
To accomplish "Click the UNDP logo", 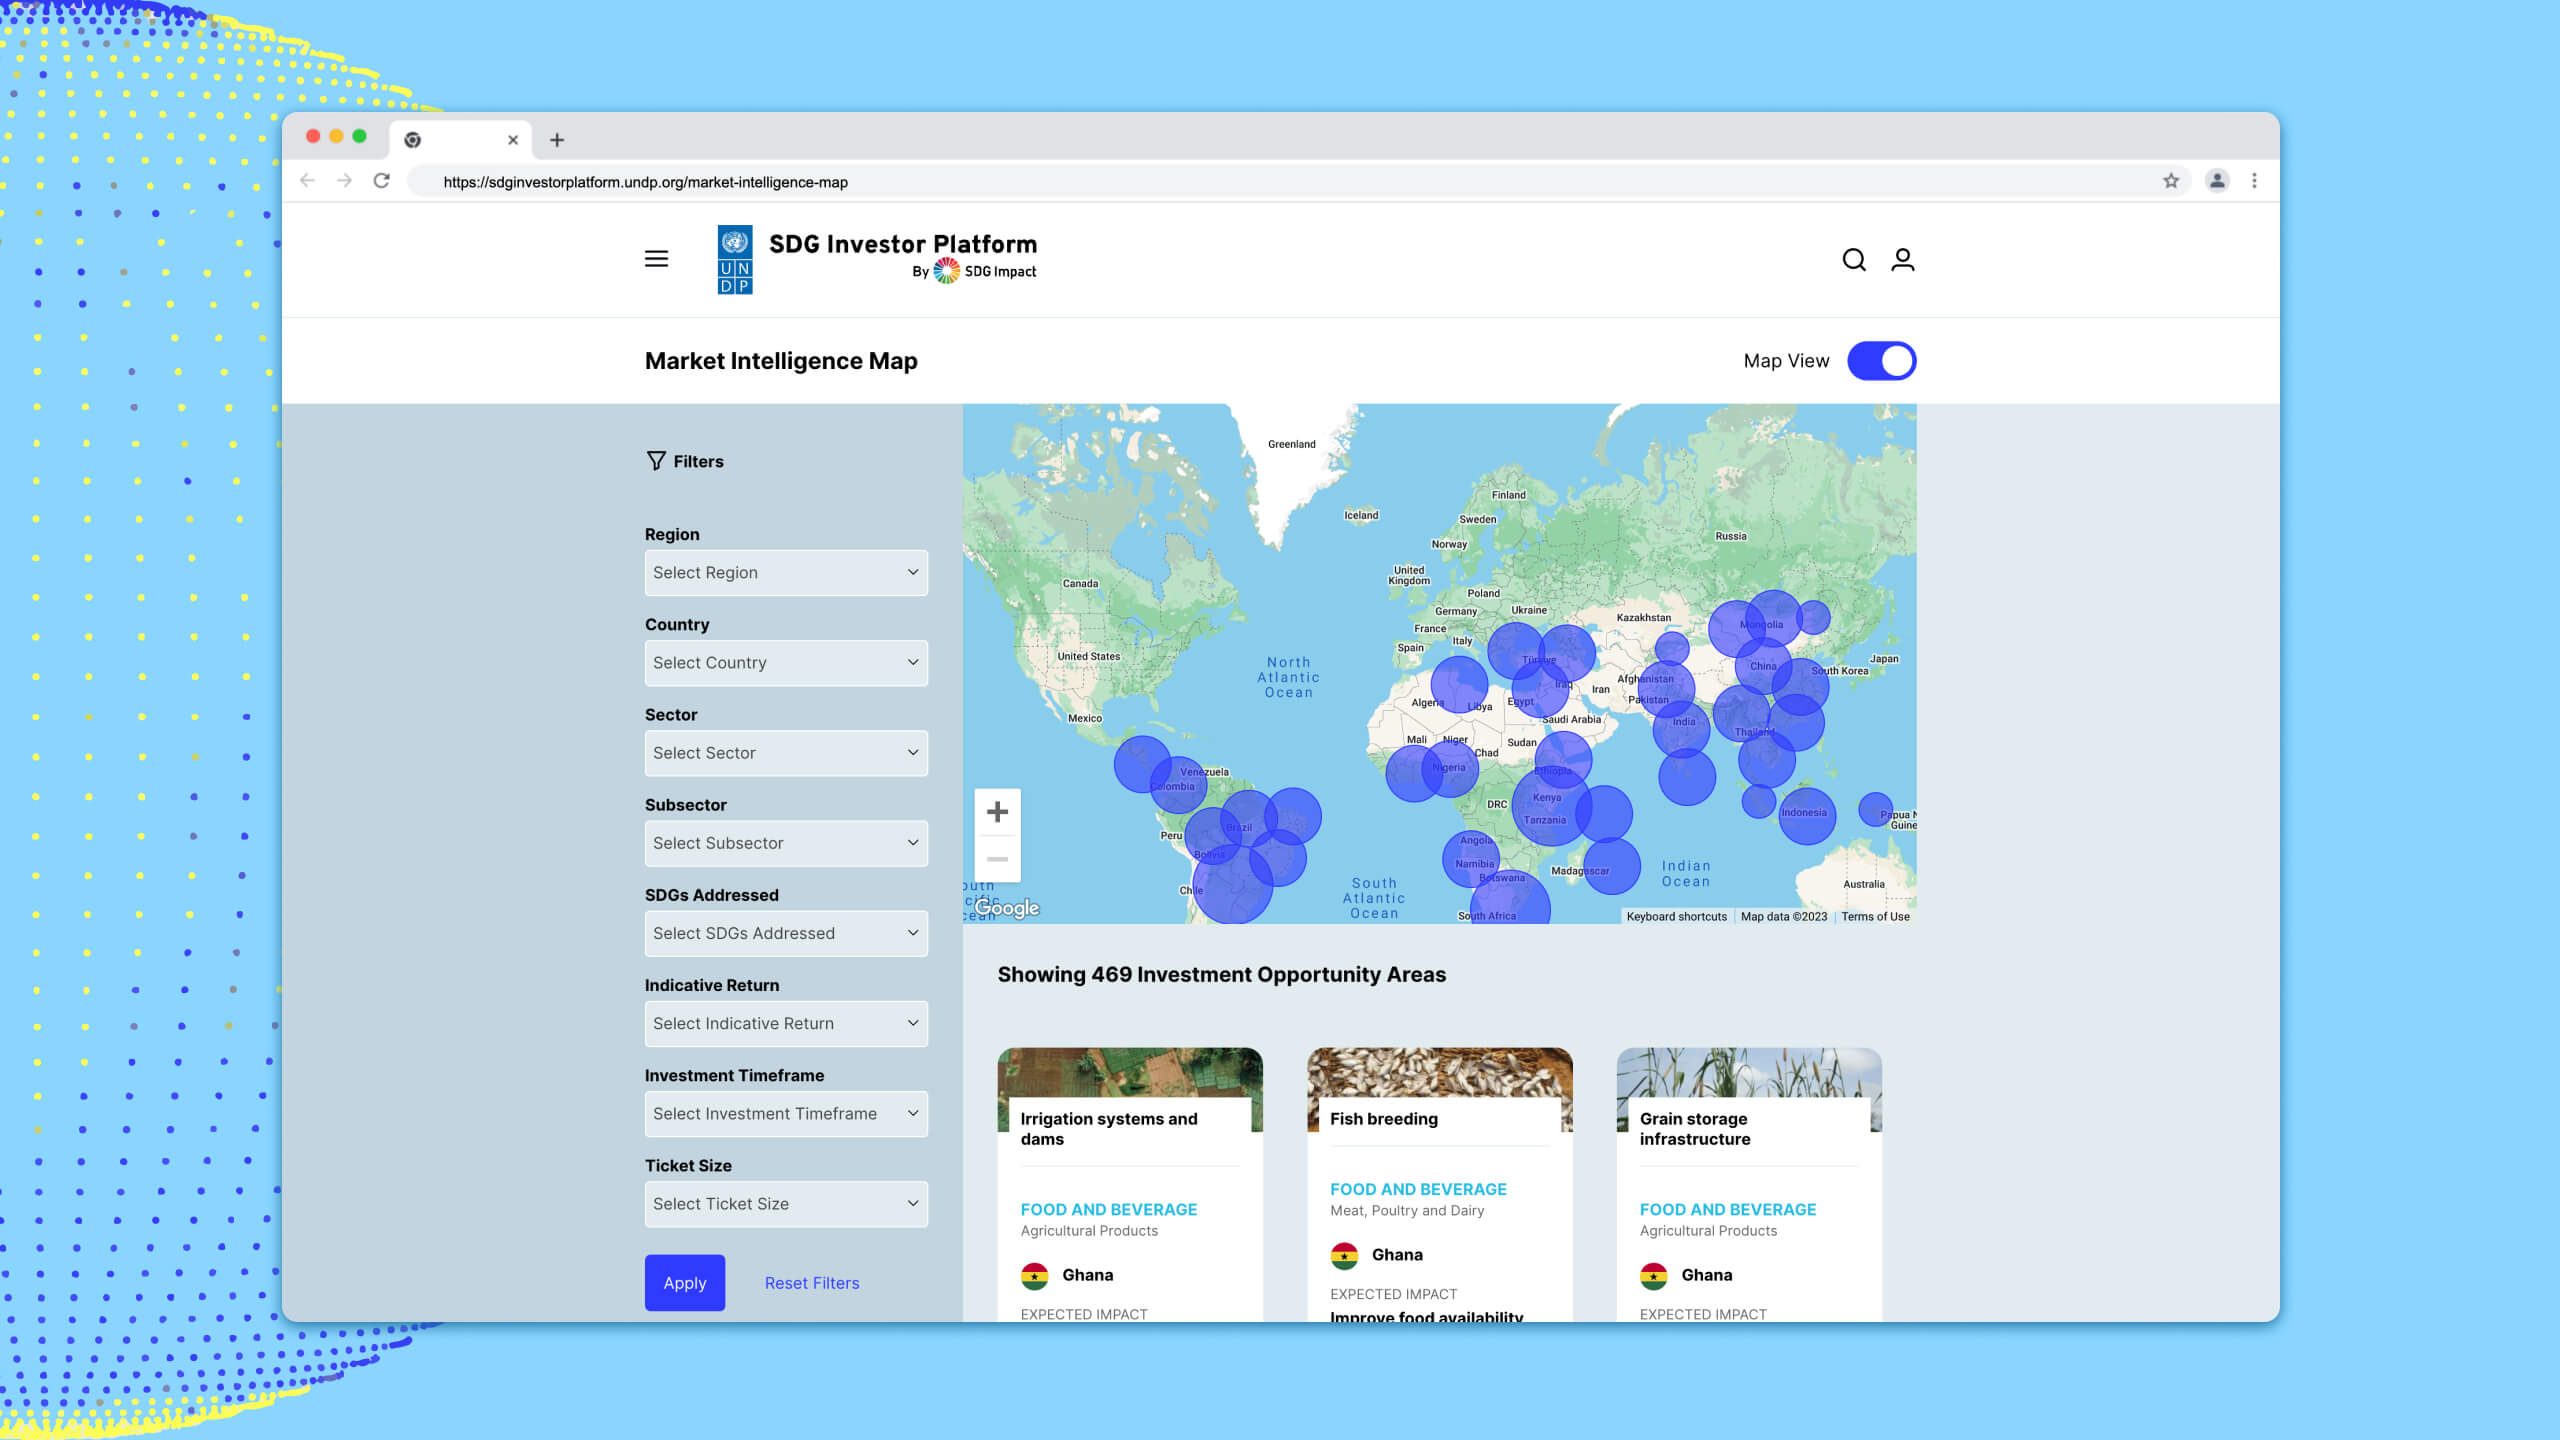I will 735,259.
